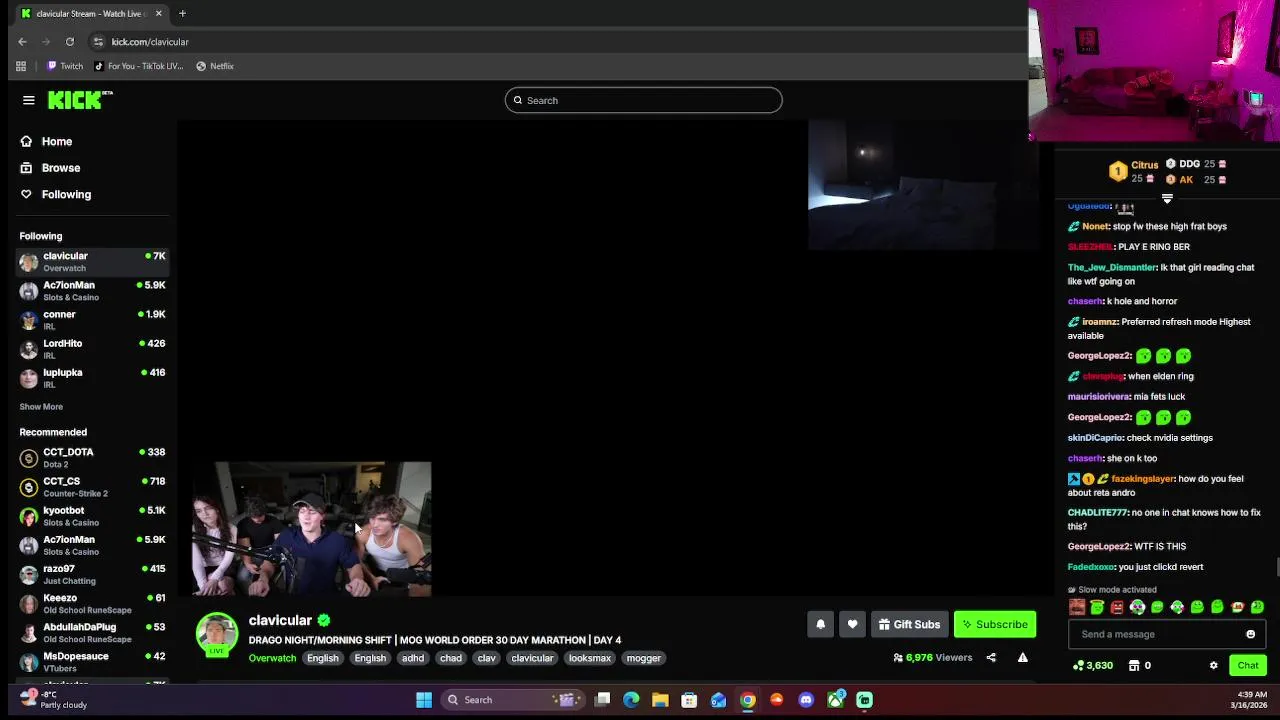Open Ac7ionMan channel under Following
This screenshot has width=1280, height=720.
92,291
